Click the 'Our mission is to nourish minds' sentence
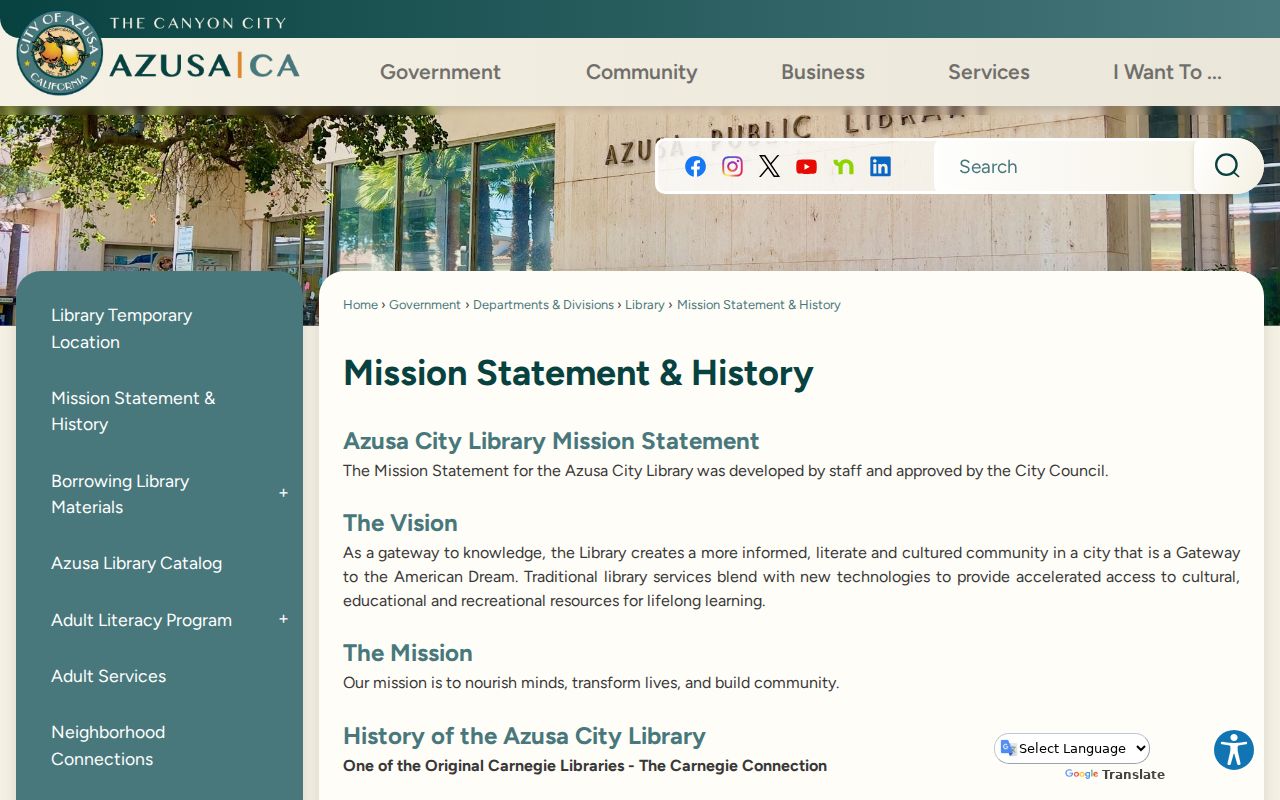1280x800 pixels. 591,683
